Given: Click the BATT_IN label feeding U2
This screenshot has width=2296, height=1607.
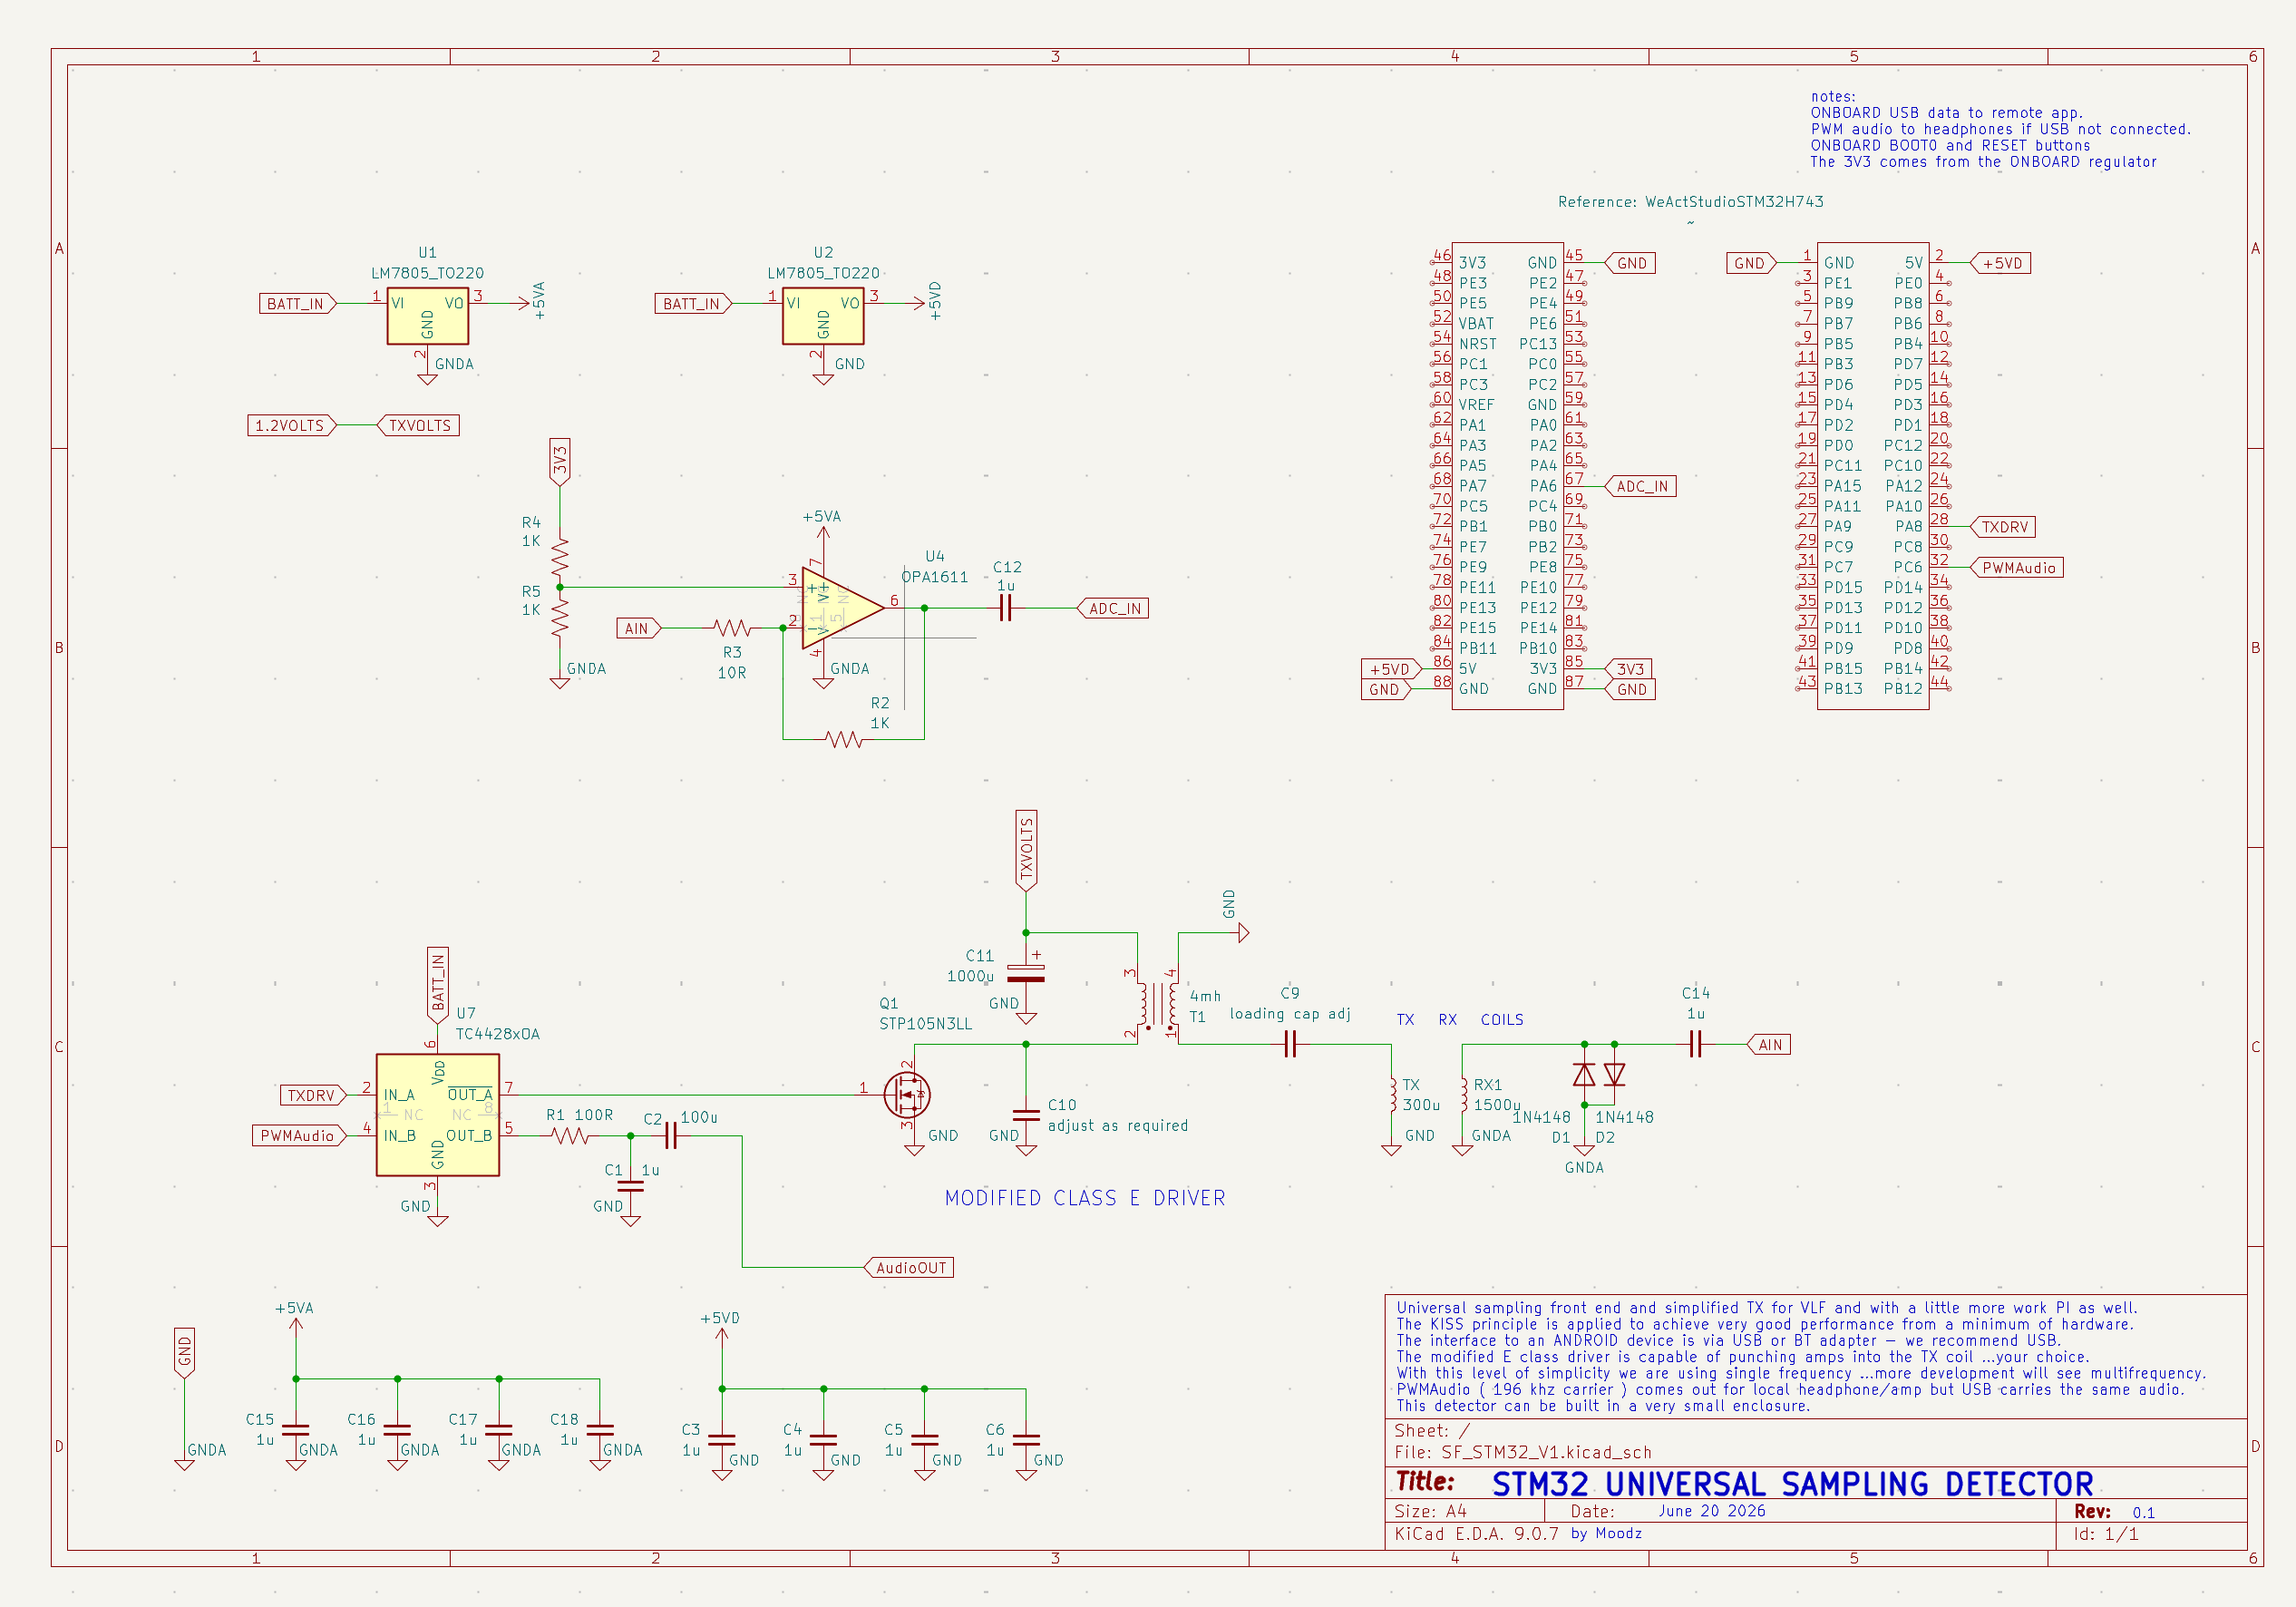Looking at the screenshot, I should [x=693, y=303].
